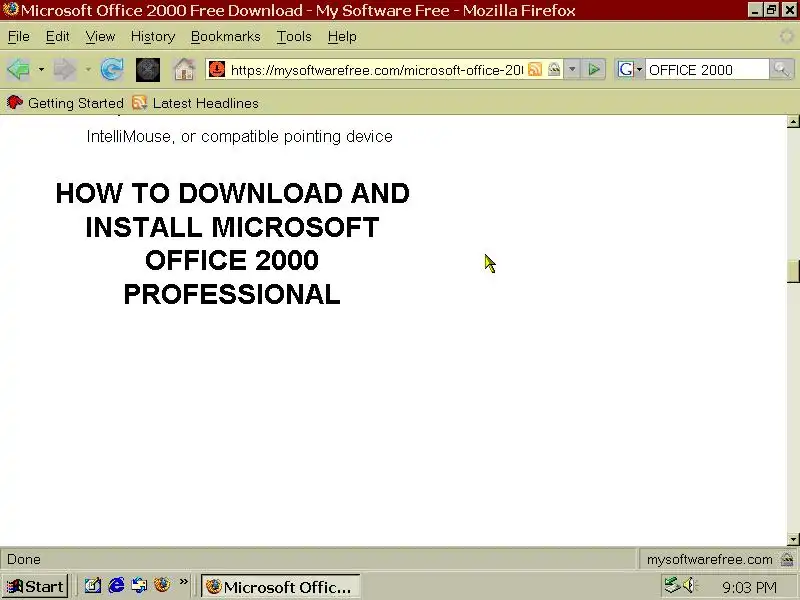
Task: Click the IntelliMouse pointing device text line
Action: (x=239, y=137)
